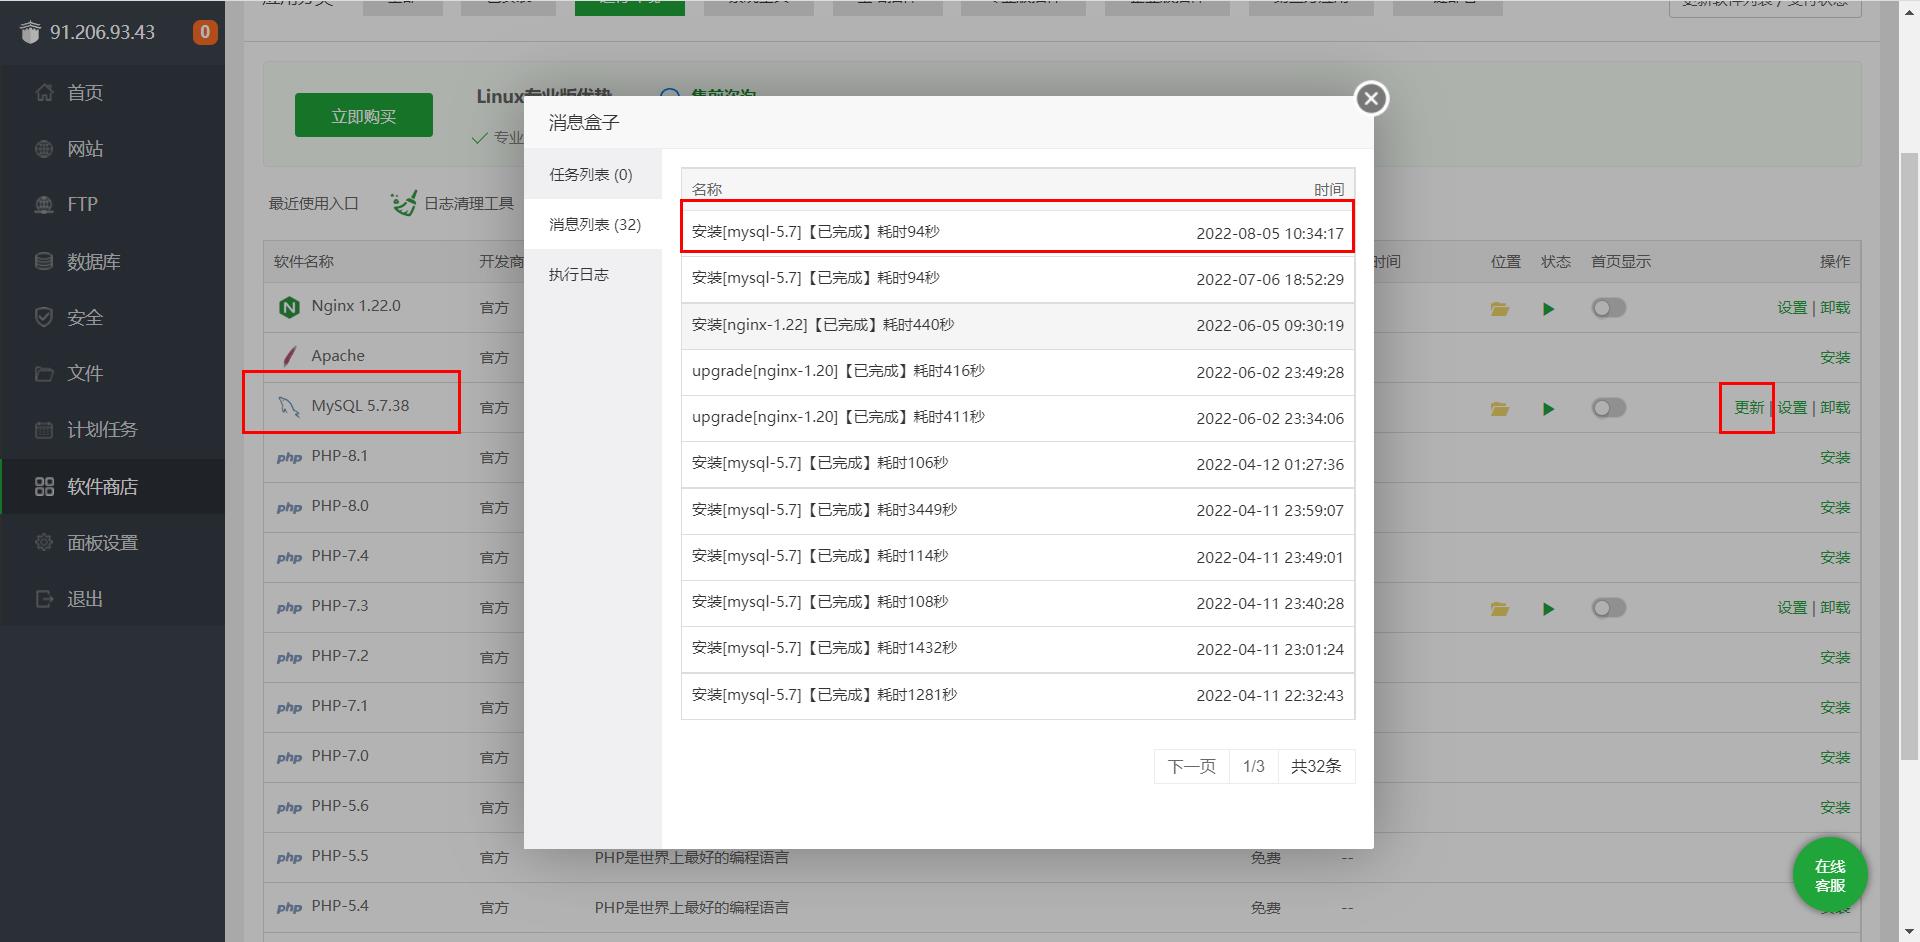Select message 安装[mysql-5.7] 耗时1432秒
1920x942 pixels.
coord(1018,649)
